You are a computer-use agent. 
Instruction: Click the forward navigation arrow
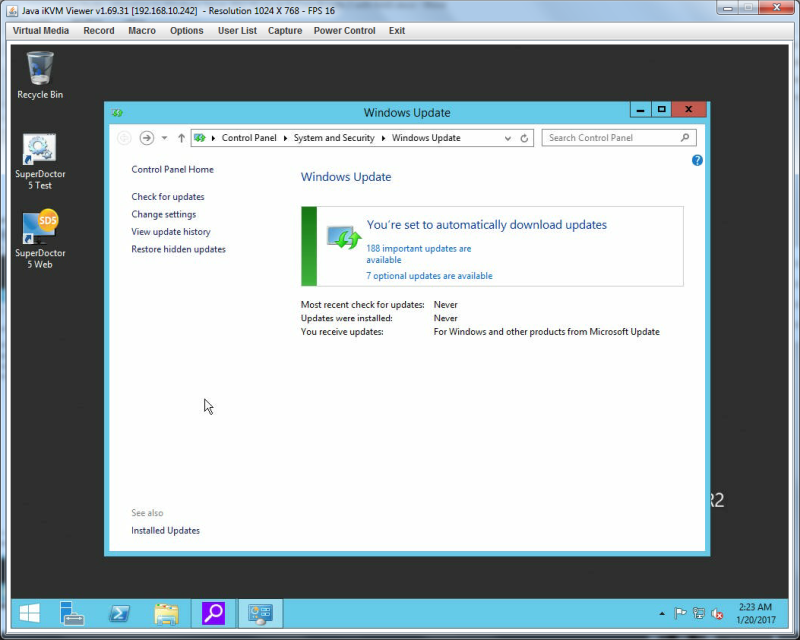click(x=146, y=138)
